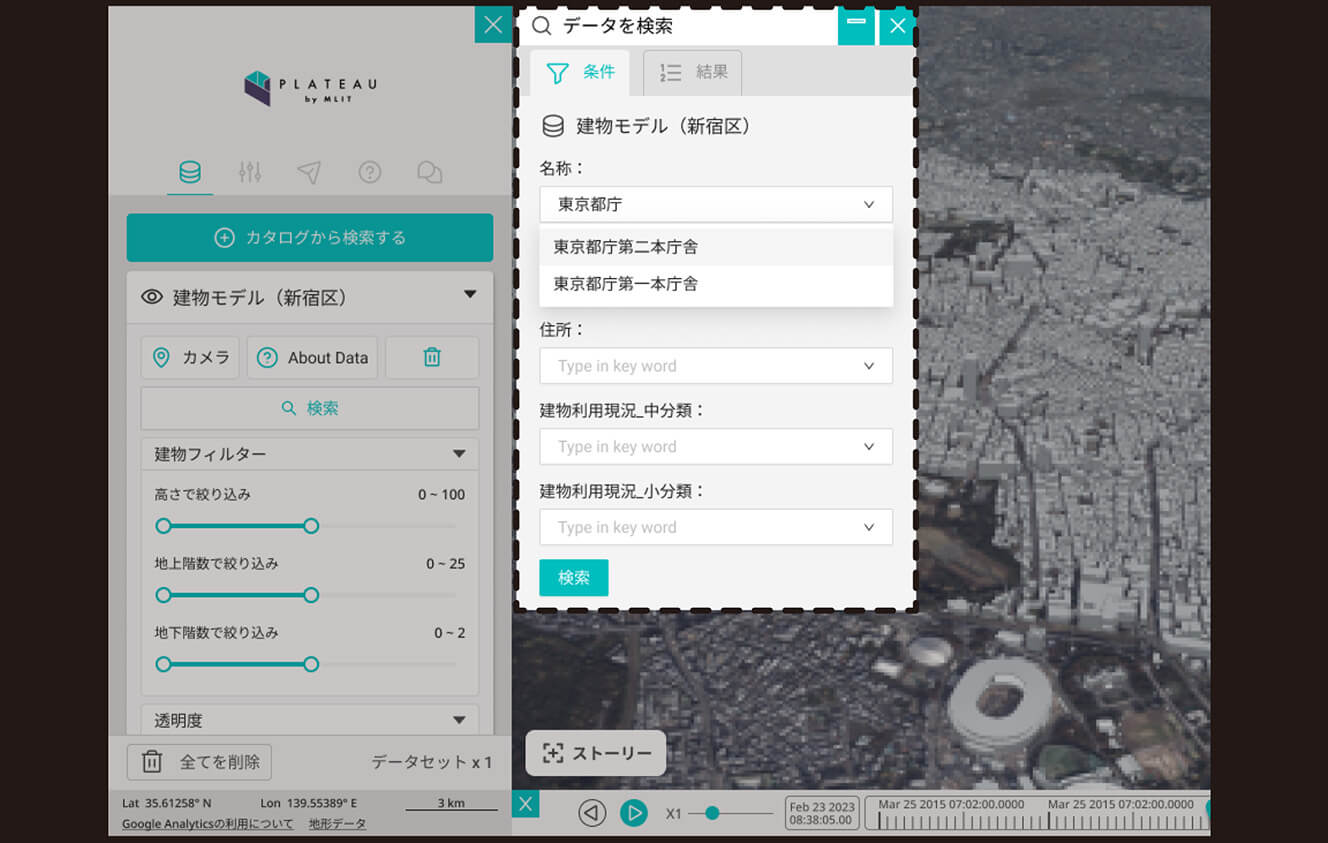Click the database icon beside 建物モデル（新宿区） heading

(x=553, y=126)
